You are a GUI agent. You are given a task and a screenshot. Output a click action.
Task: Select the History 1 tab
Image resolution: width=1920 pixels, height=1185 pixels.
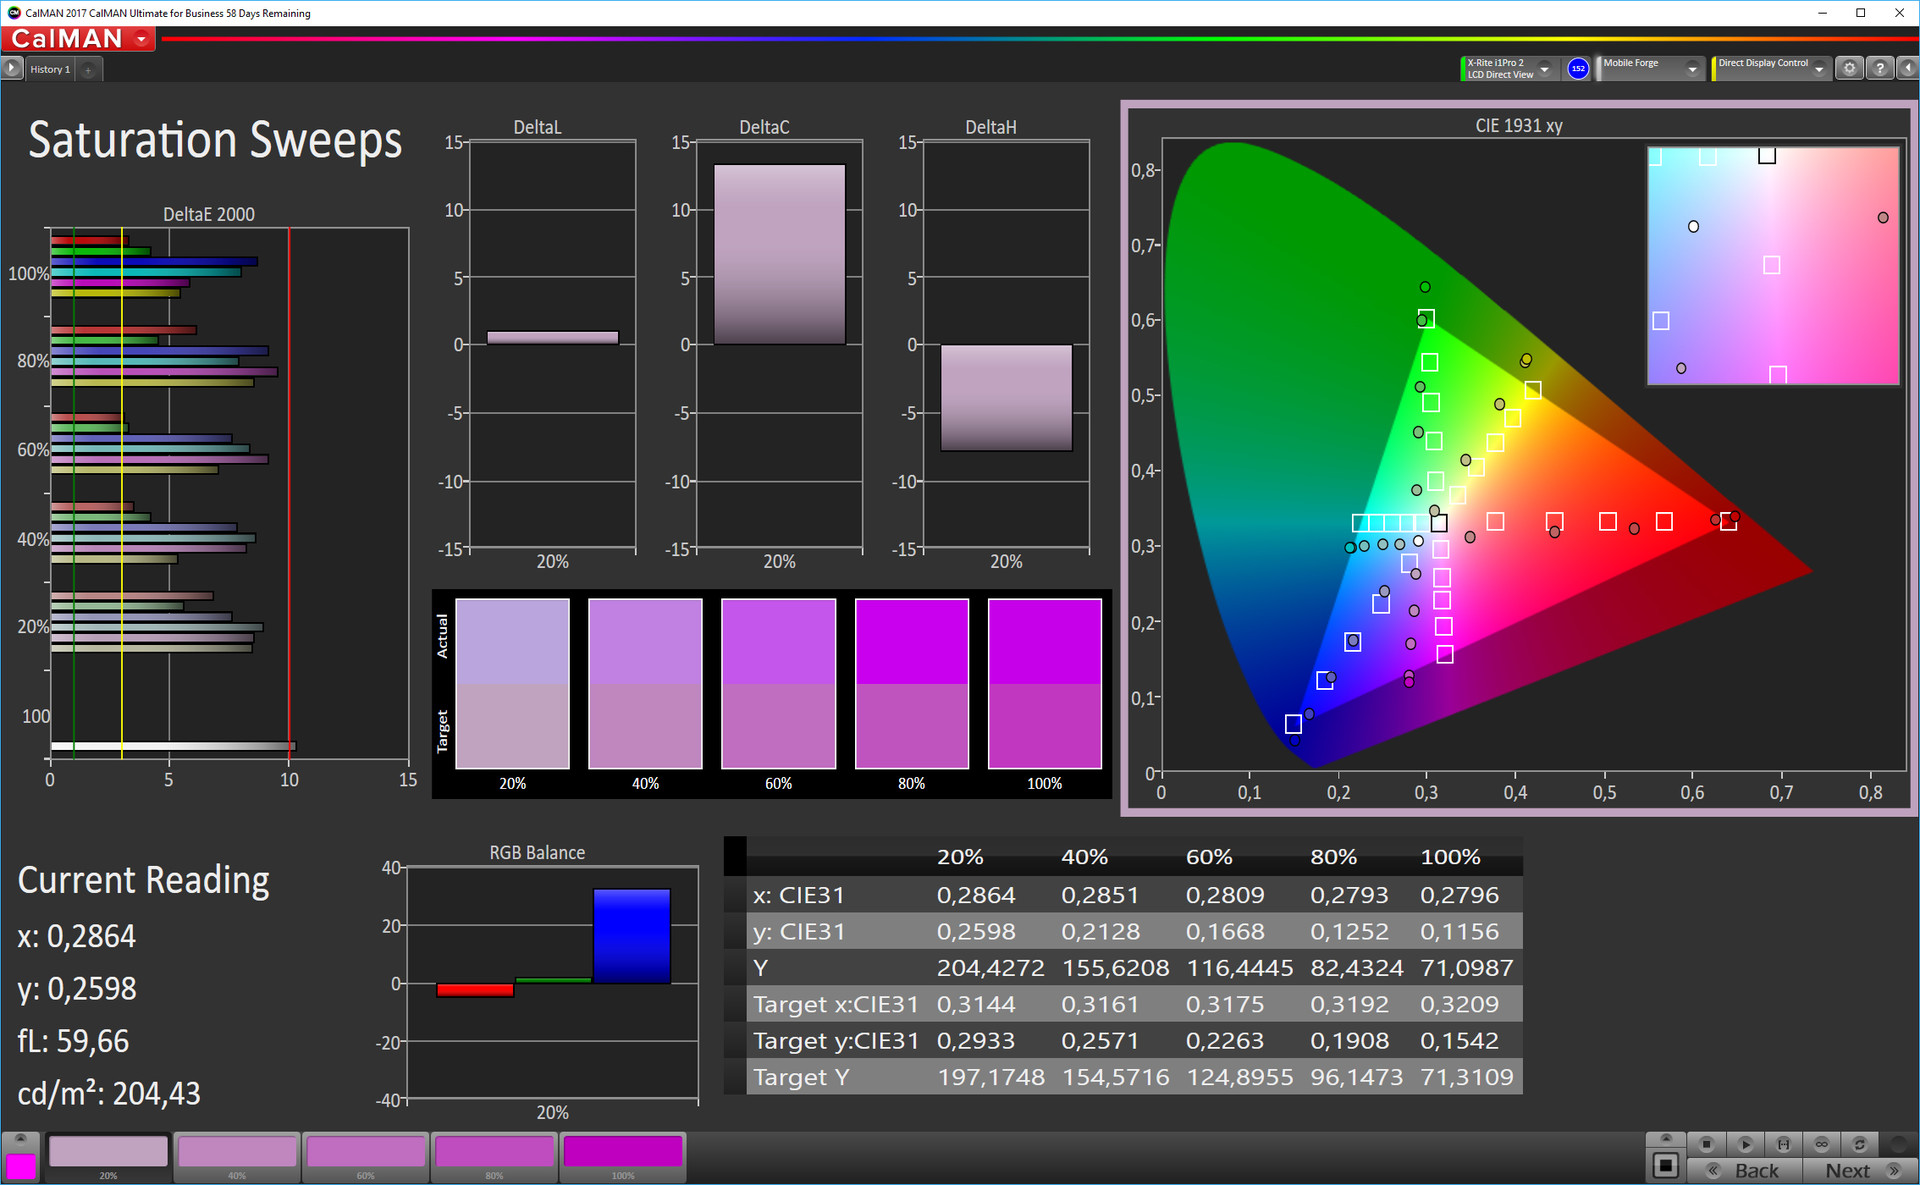[50, 69]
